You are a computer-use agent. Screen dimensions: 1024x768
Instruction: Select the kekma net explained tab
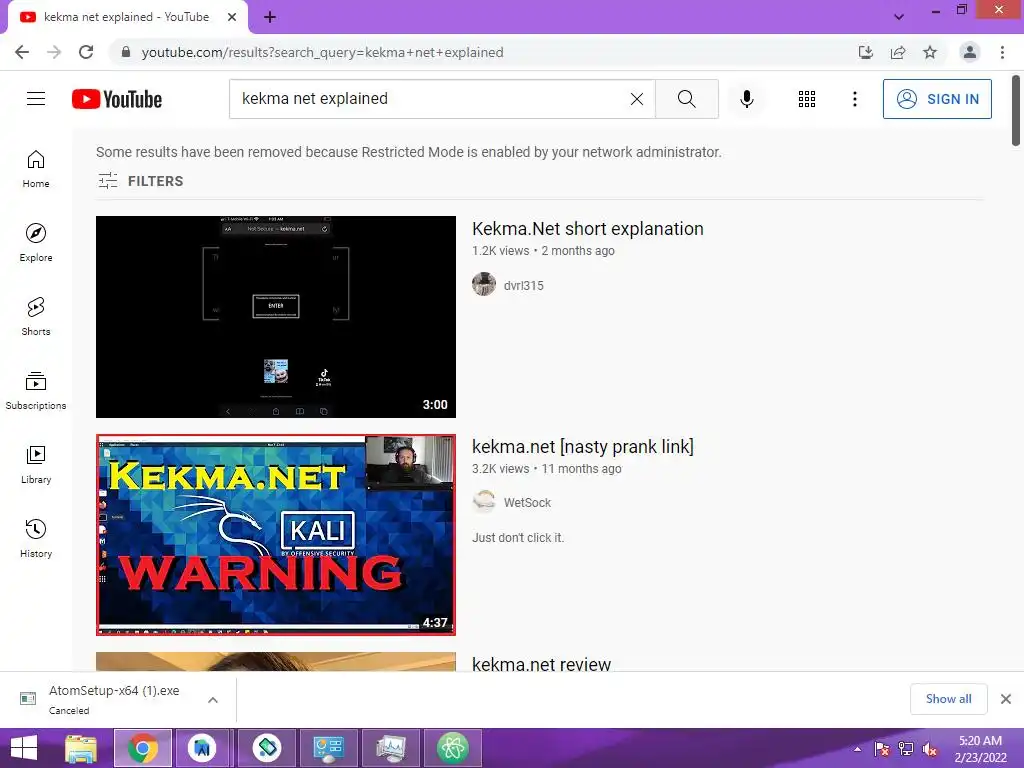pyautogui.click(x=127, y=17)
